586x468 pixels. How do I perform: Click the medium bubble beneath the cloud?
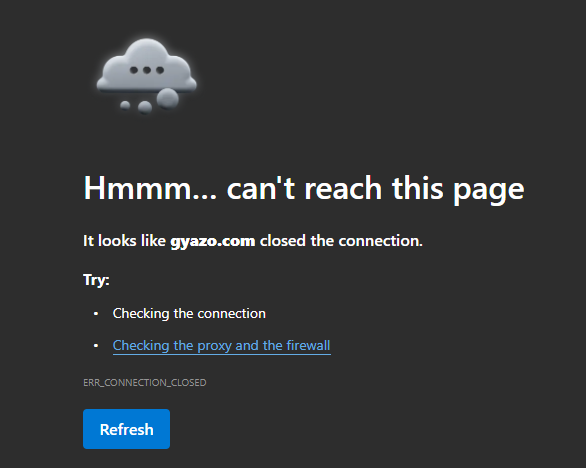coord(145,107)
